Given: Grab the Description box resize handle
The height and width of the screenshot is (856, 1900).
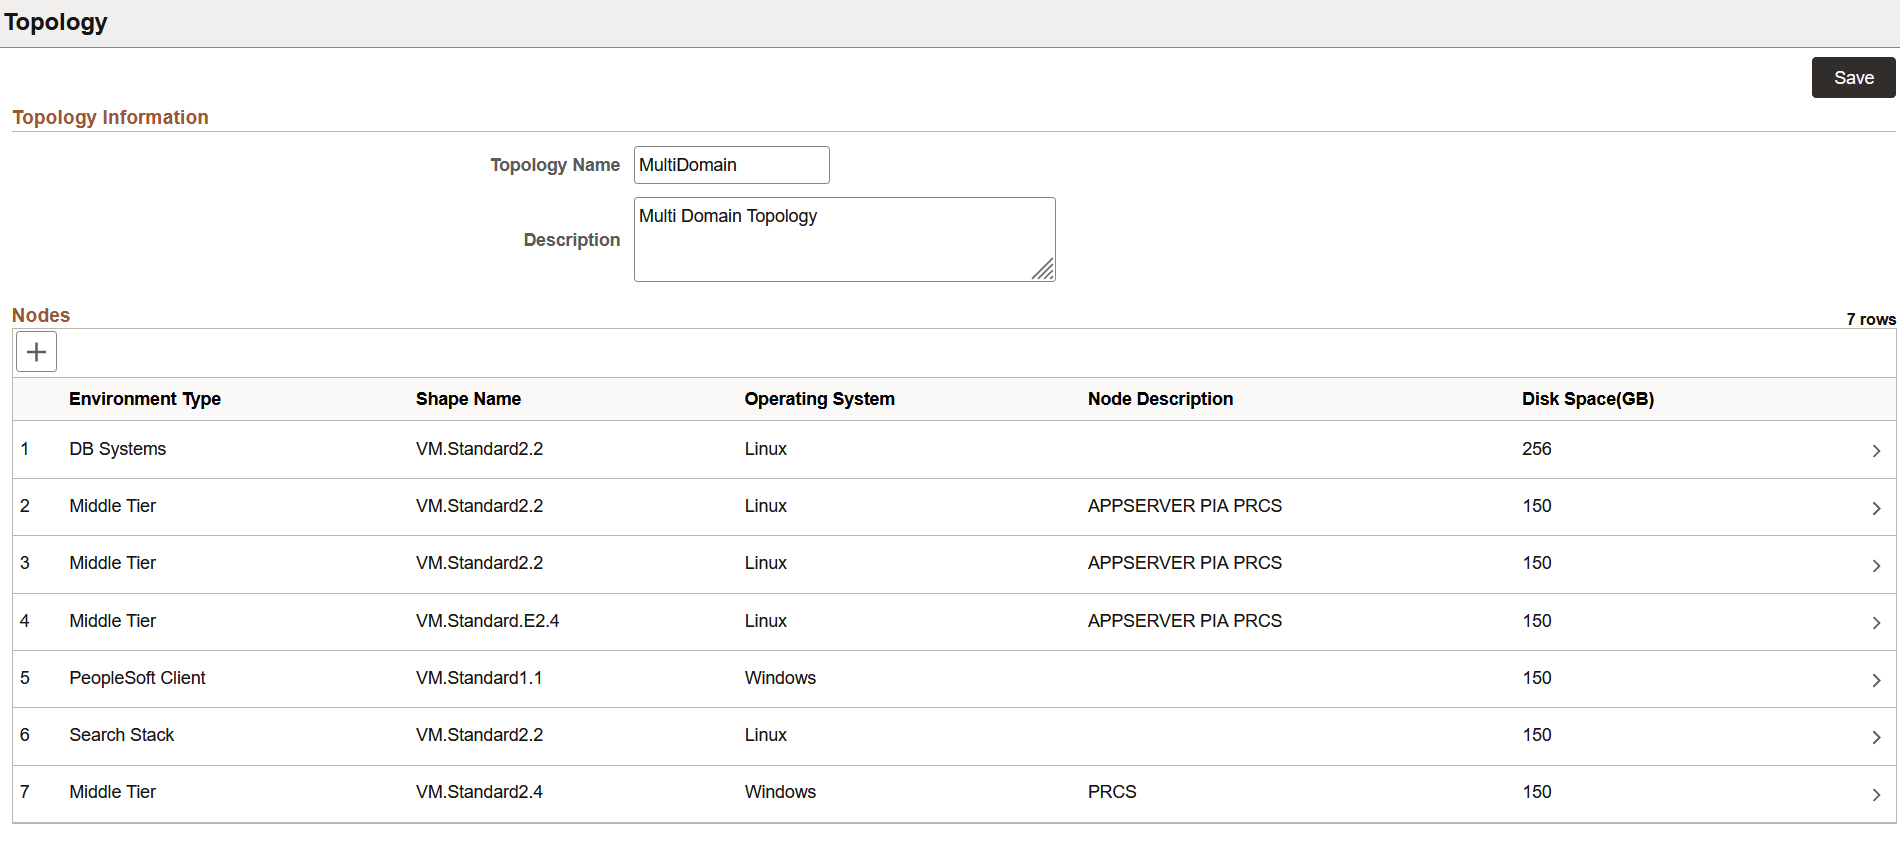Looking at the screenshot, I should pos(1043,269).
